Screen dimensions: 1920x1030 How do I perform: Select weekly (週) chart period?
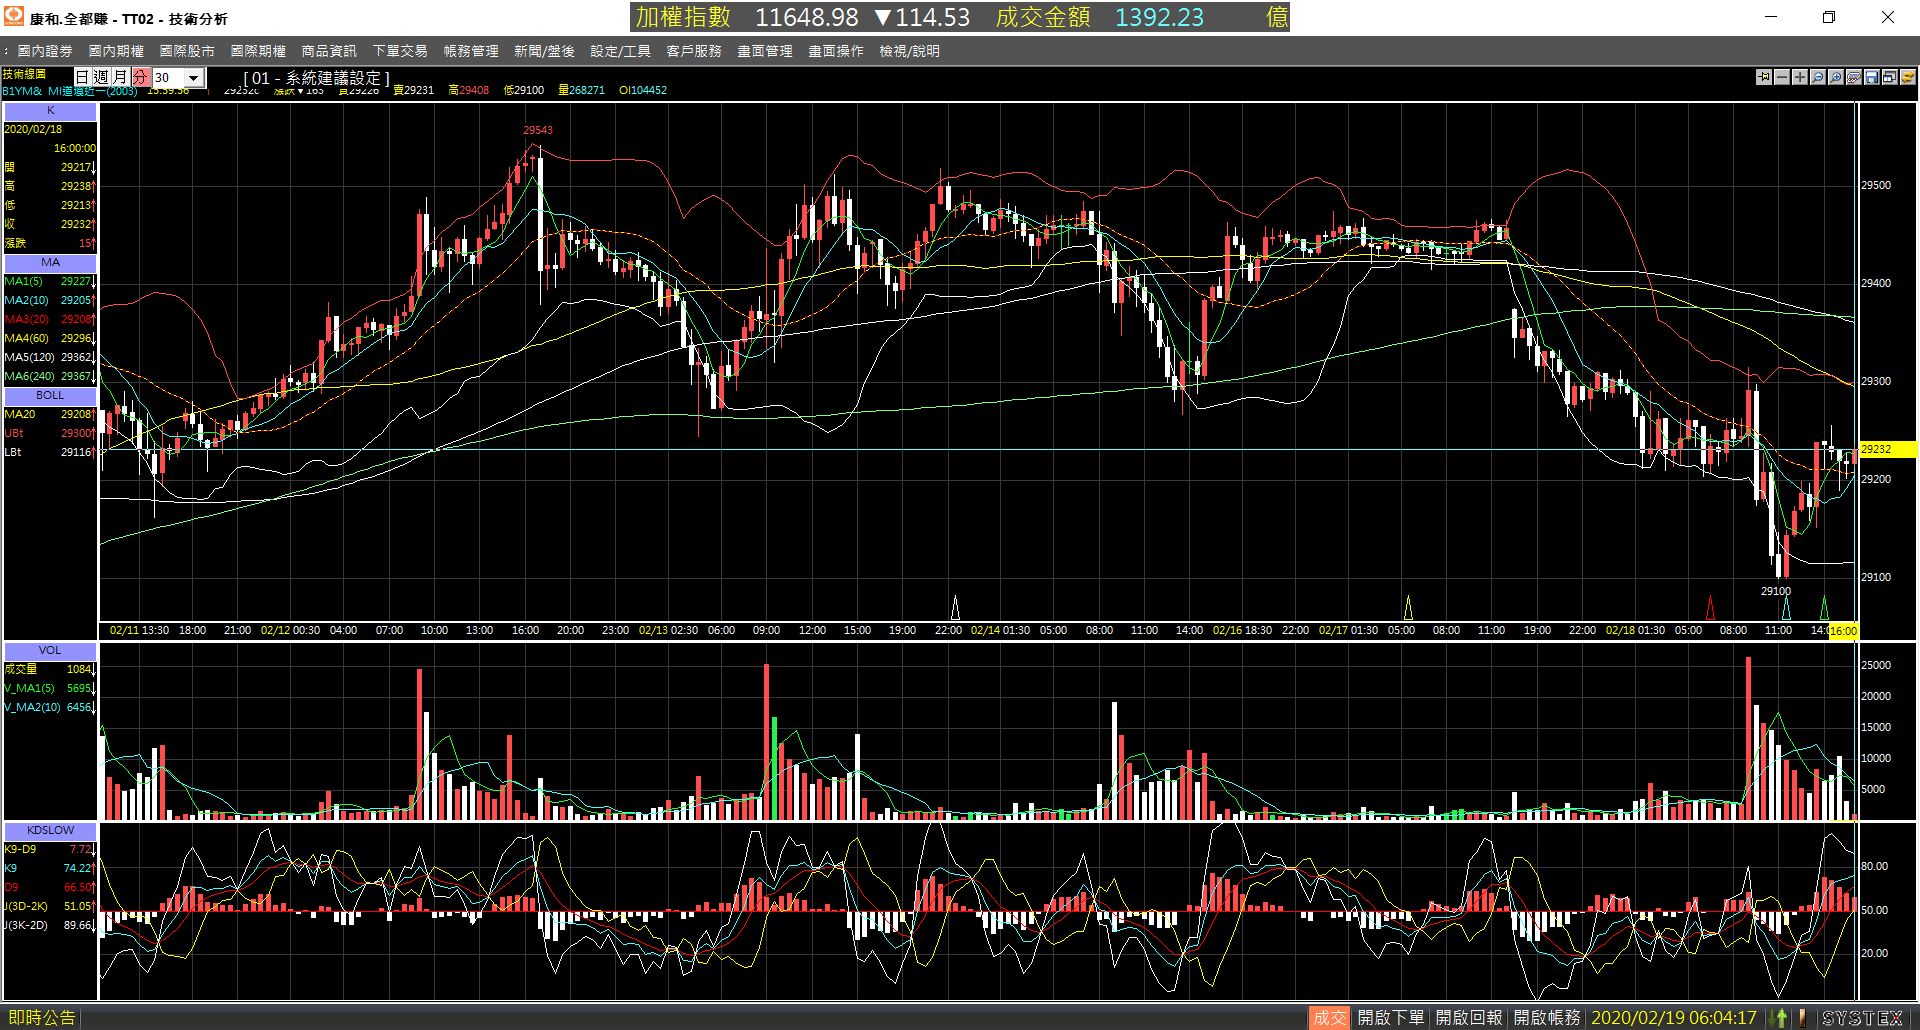click(101, 77)
